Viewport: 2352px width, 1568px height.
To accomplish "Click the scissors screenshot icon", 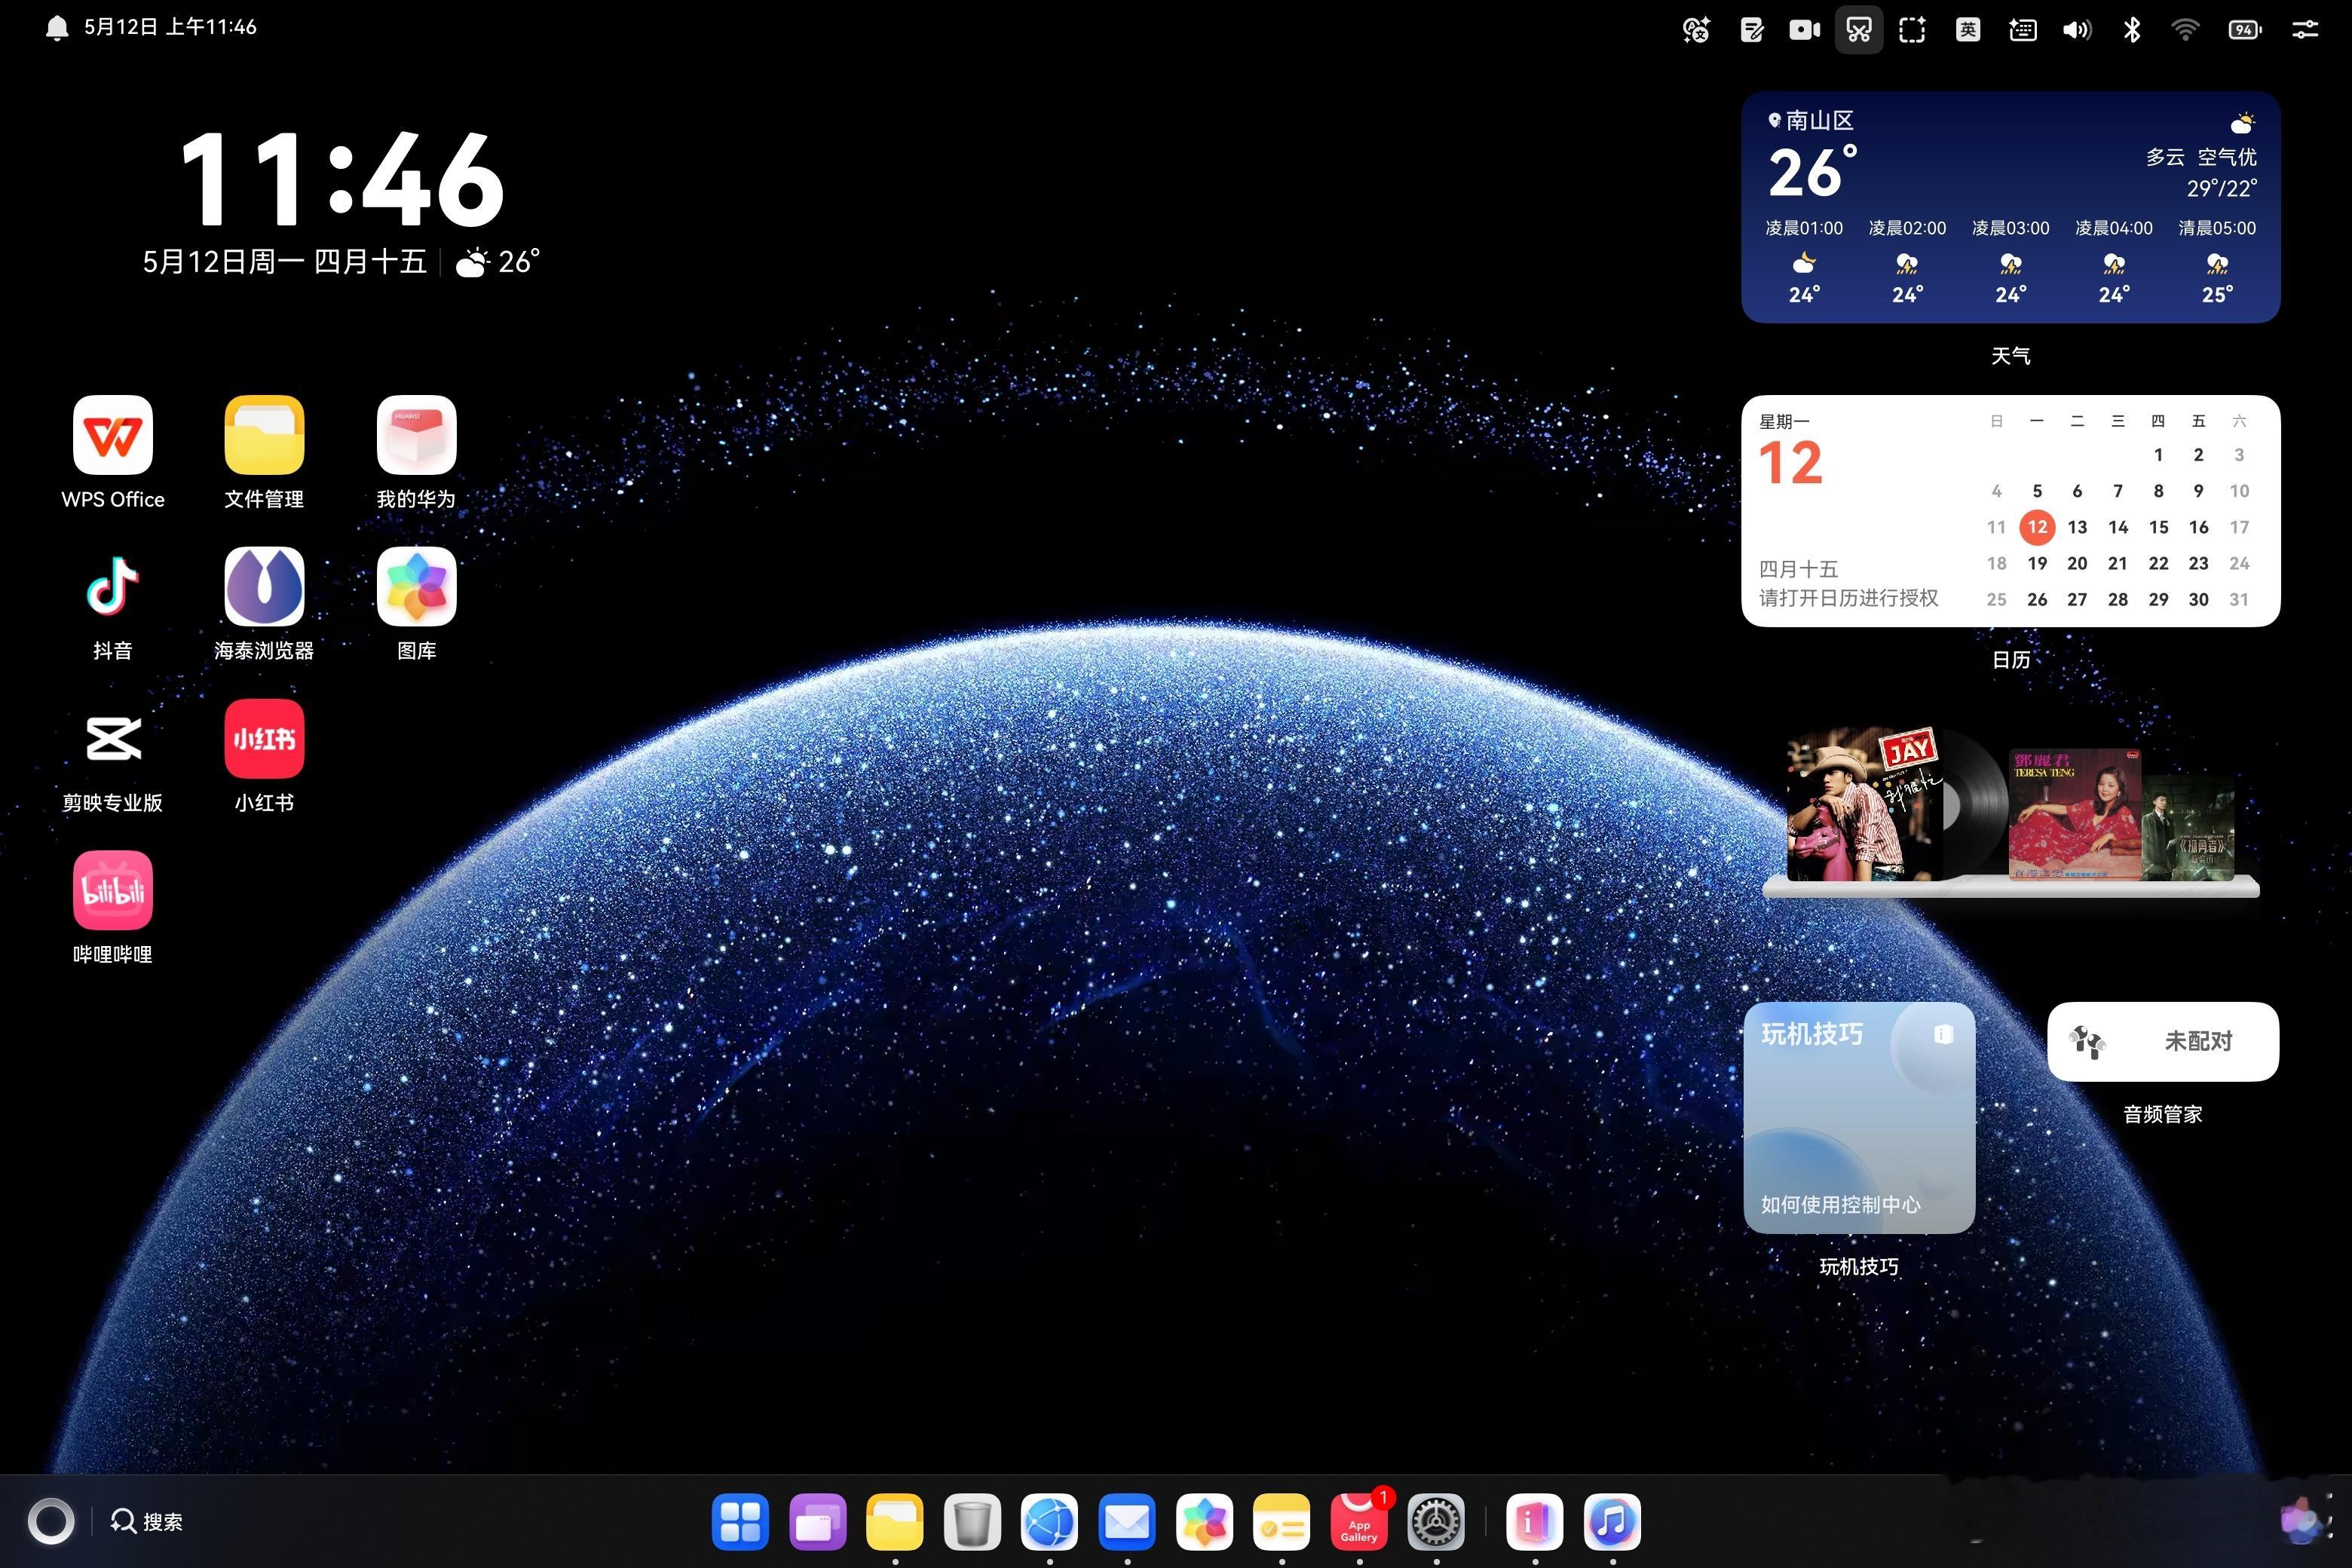I will [1859, 30].
